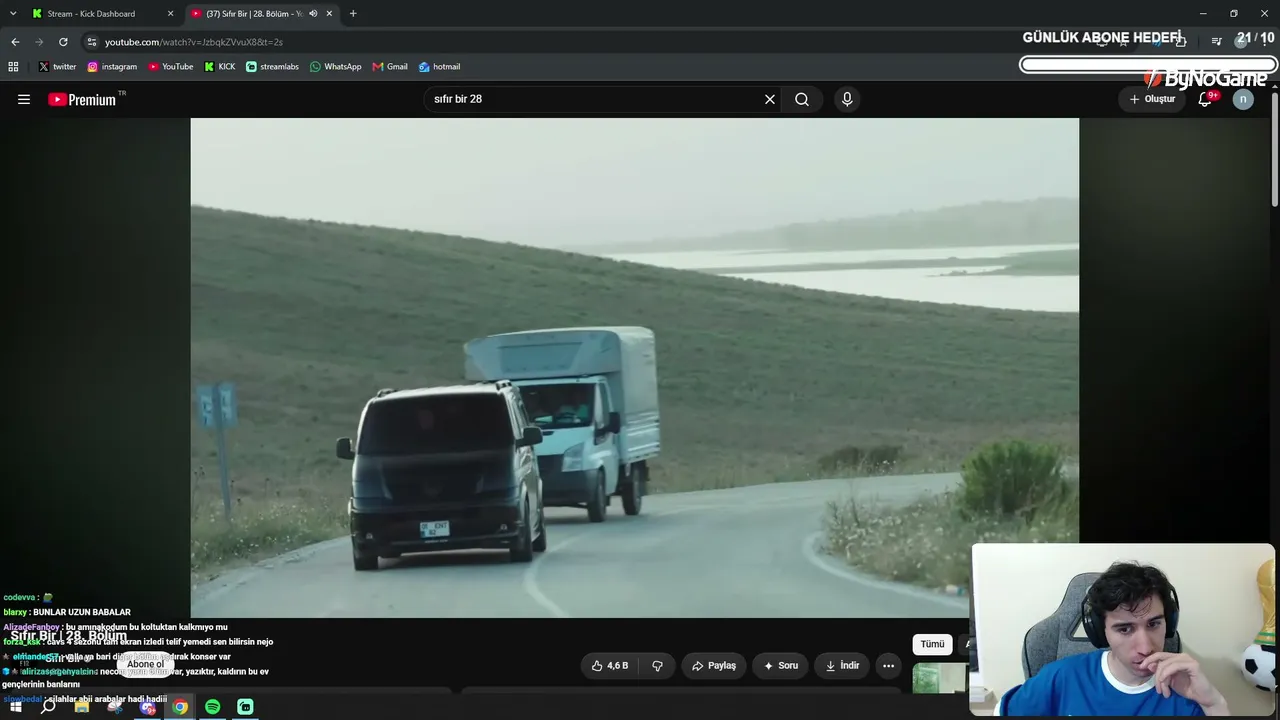Download the video with İndir

coord(842,665)
